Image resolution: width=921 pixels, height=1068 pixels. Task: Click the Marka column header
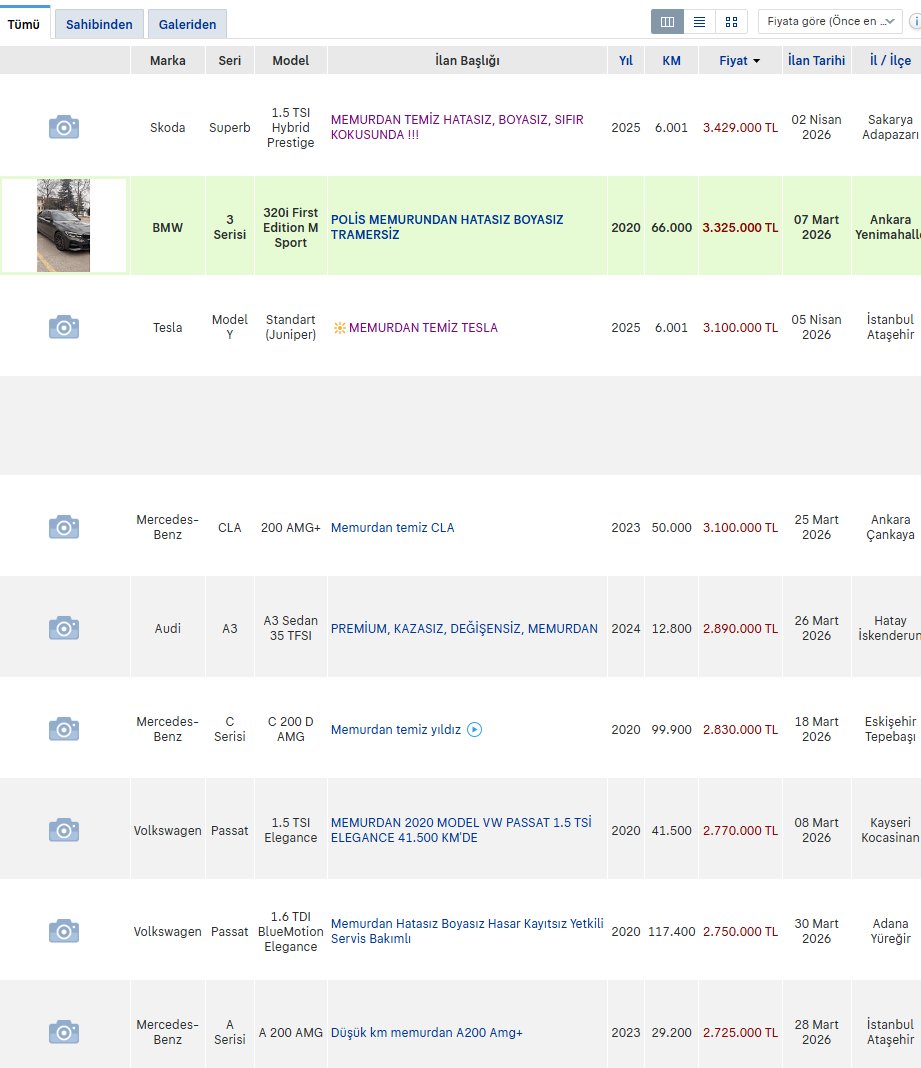pos(168,61)
